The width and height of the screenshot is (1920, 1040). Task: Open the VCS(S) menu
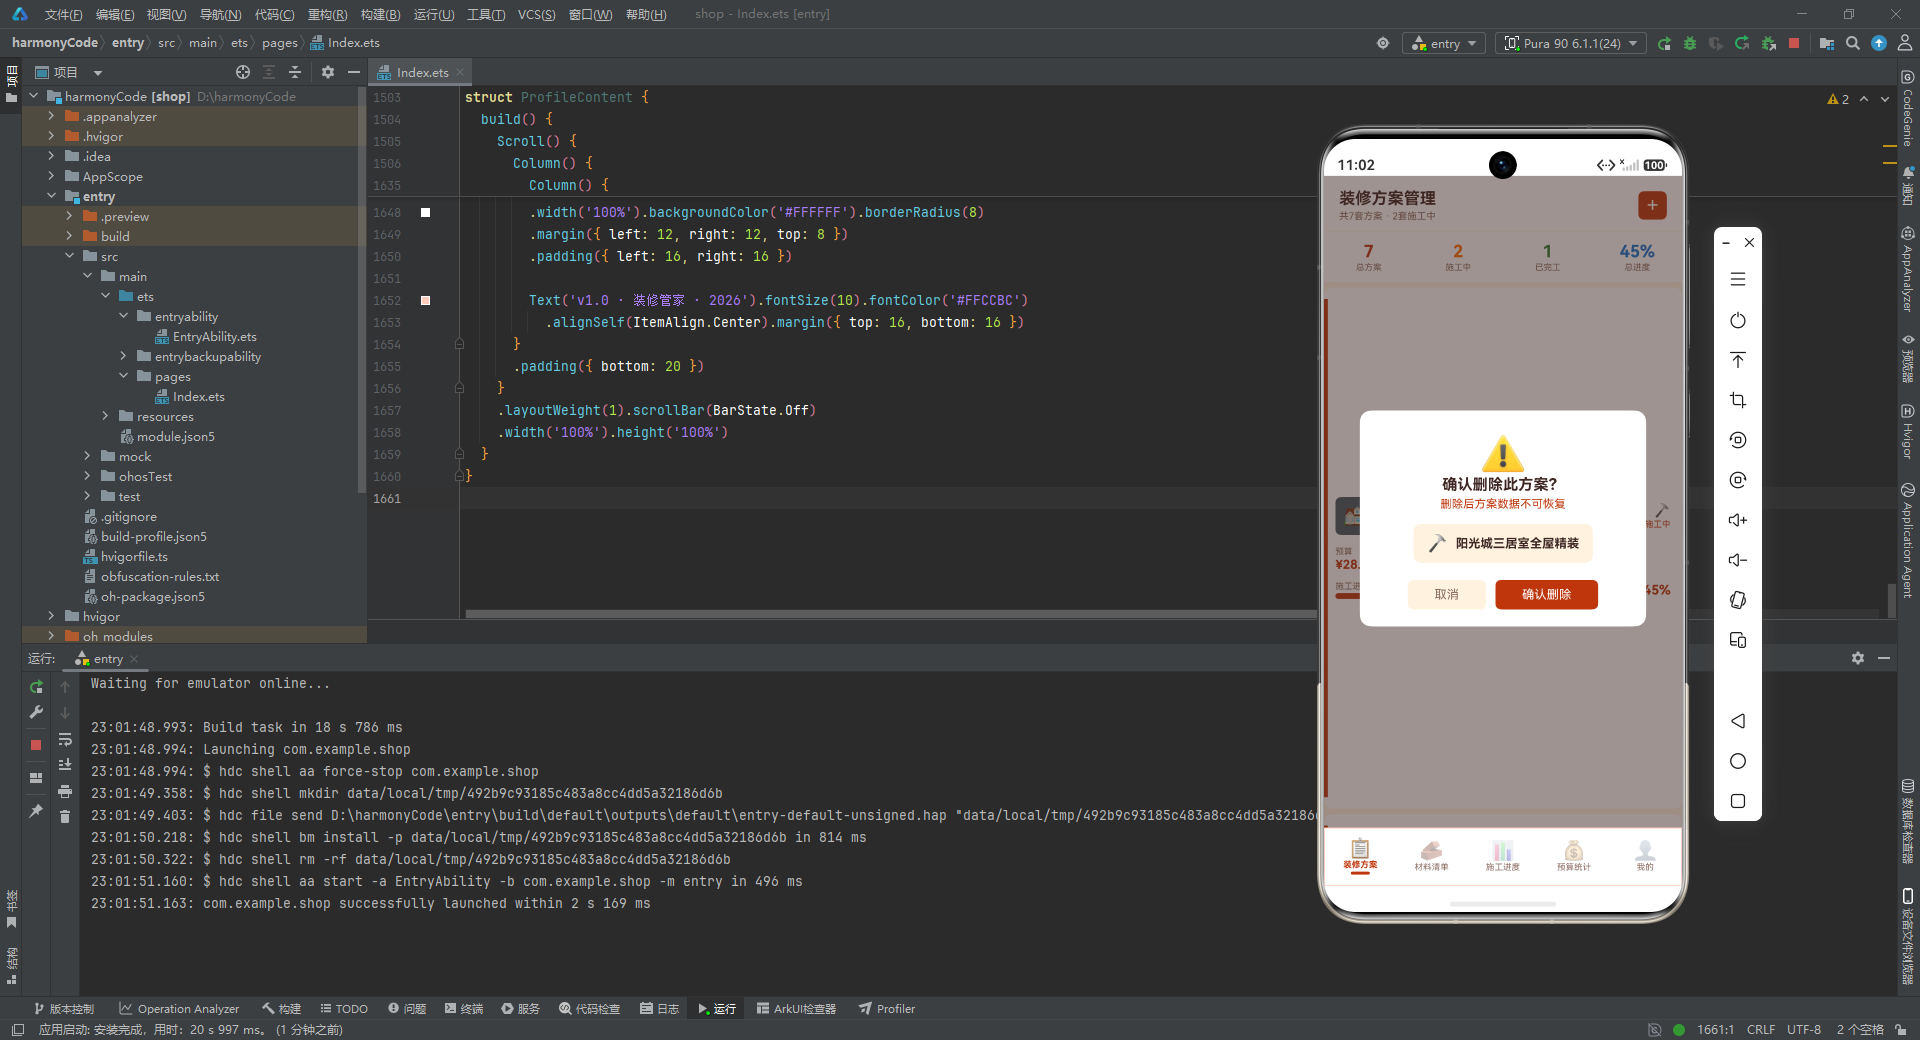tap(537, 14)
